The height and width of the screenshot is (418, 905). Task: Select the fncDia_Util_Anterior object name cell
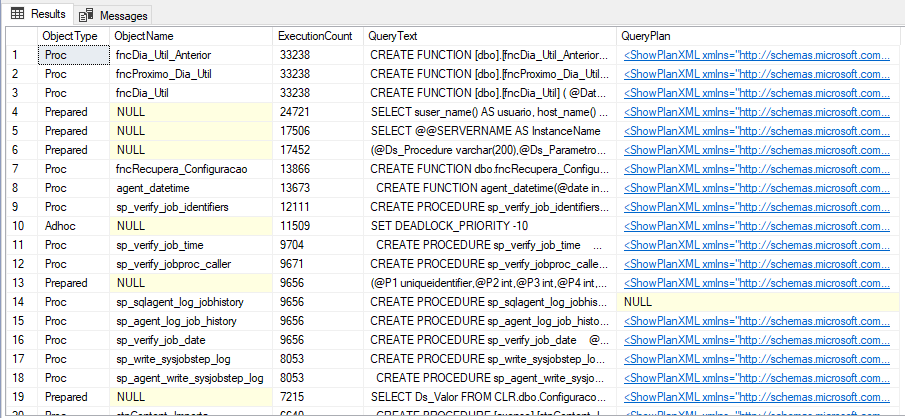[190, 57]
